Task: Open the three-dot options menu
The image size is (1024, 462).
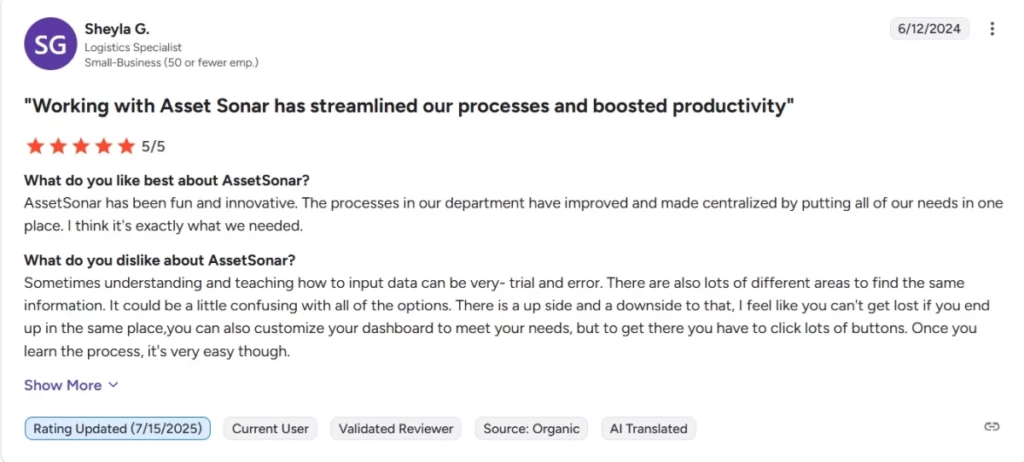Action: pos(992,29)
